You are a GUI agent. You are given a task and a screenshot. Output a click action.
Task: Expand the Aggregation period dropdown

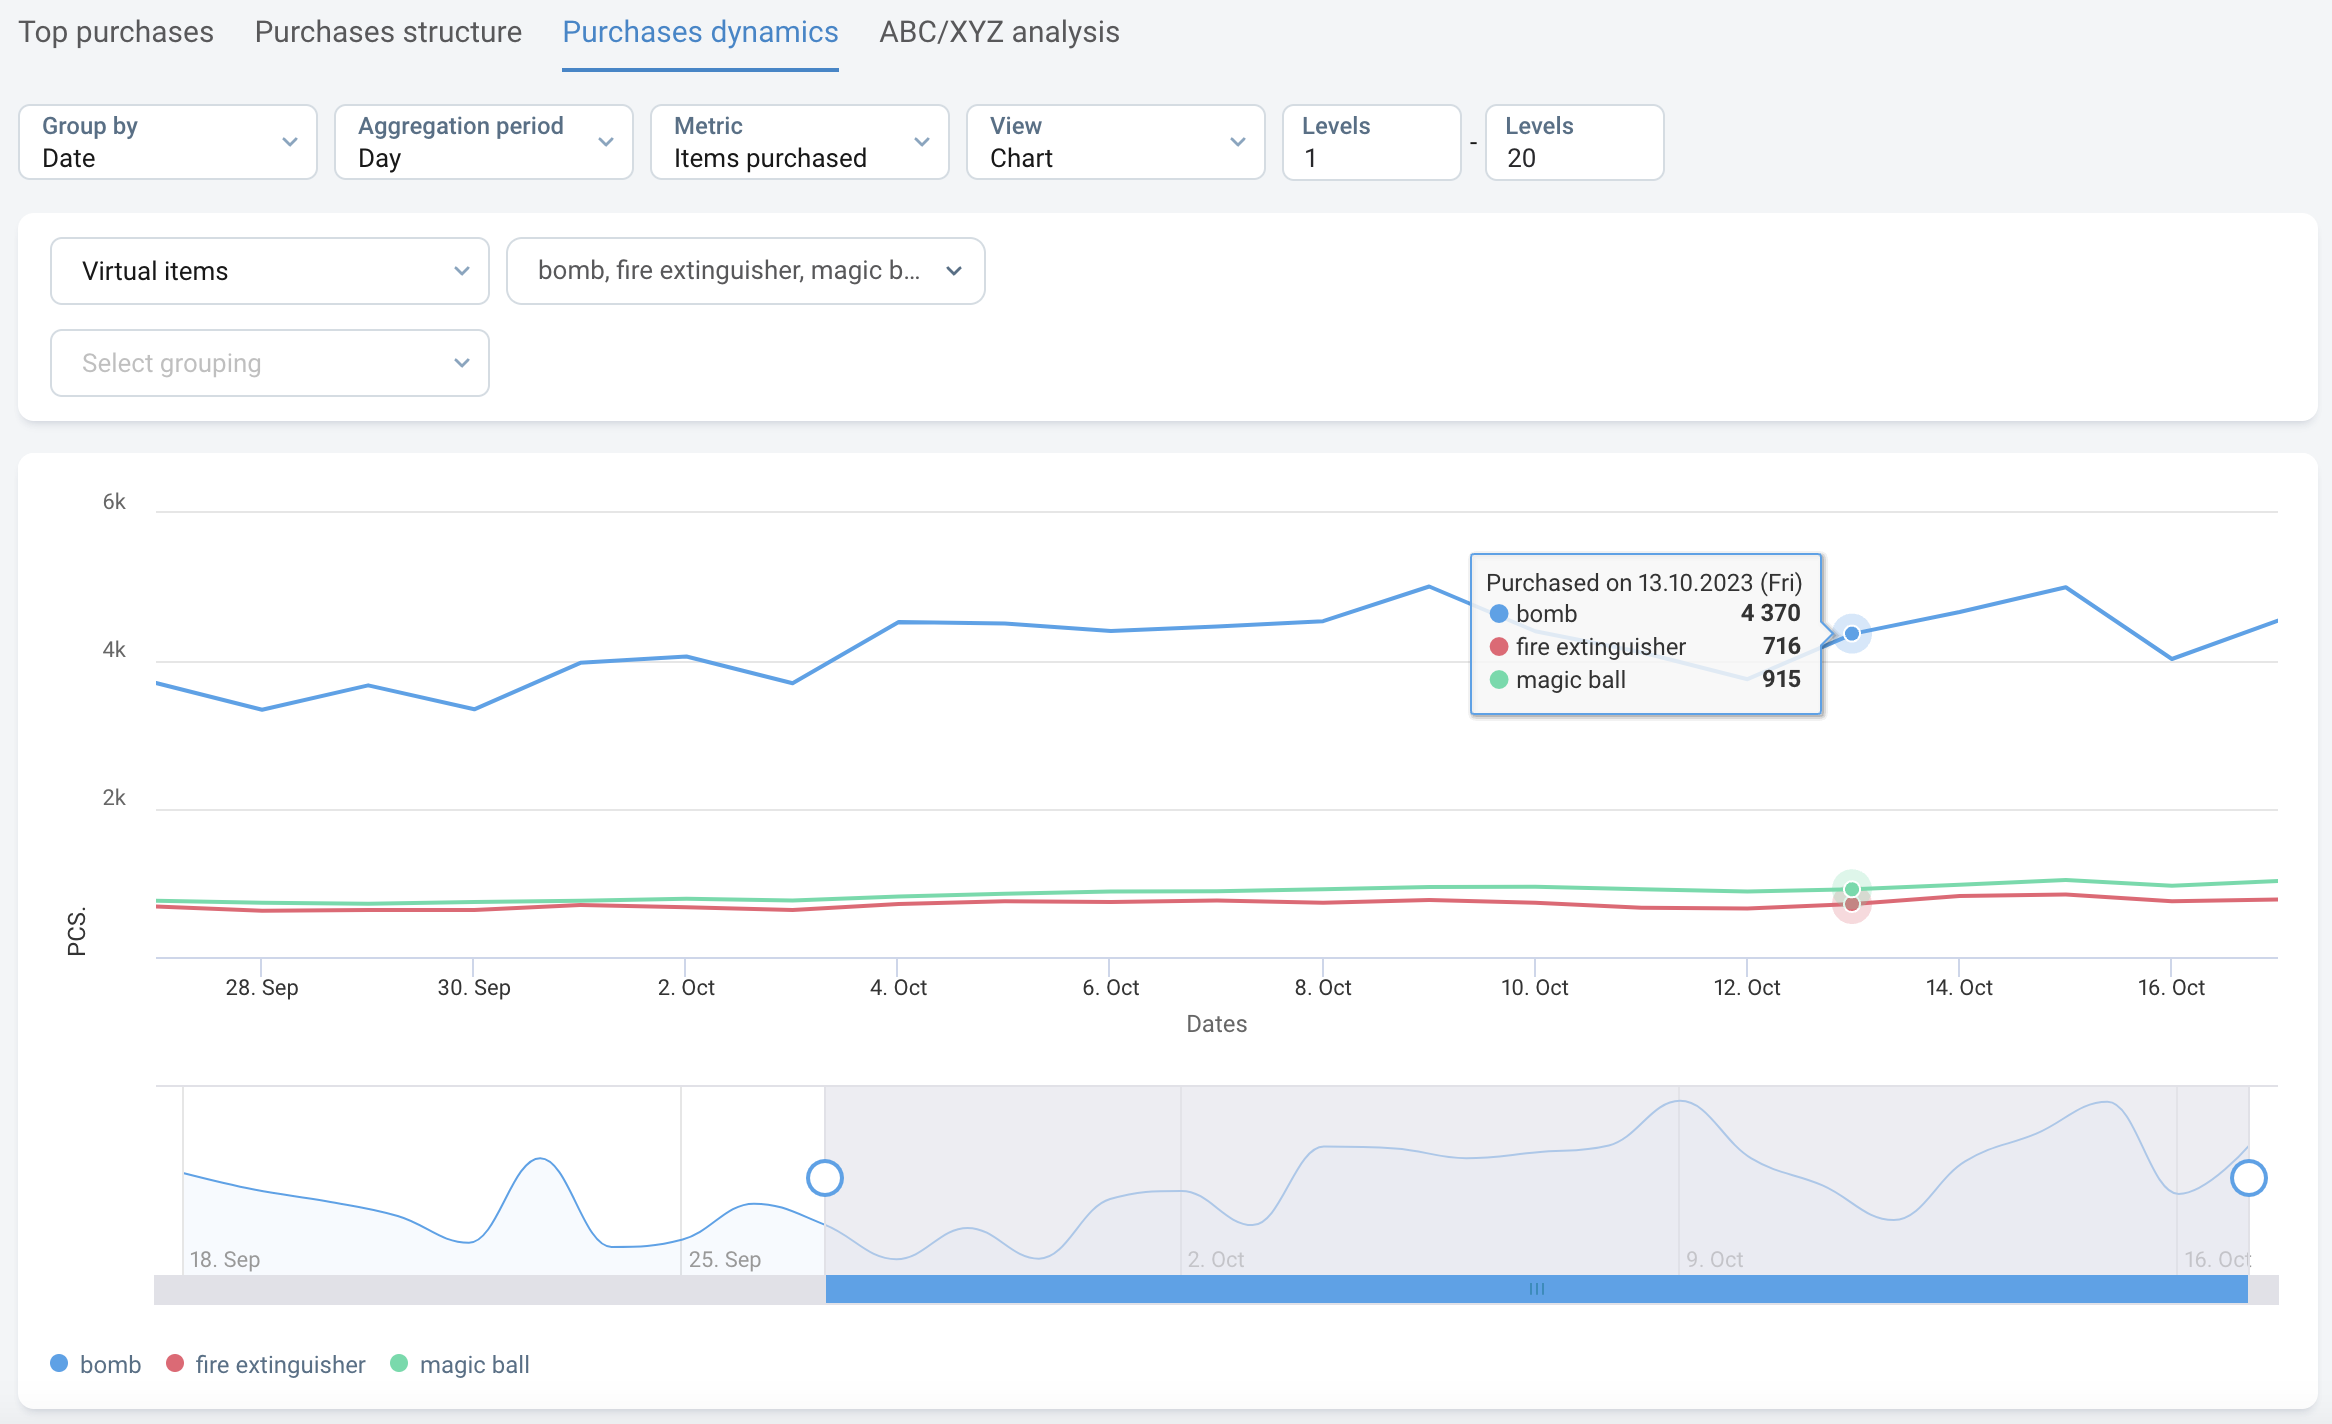point(484,142)
